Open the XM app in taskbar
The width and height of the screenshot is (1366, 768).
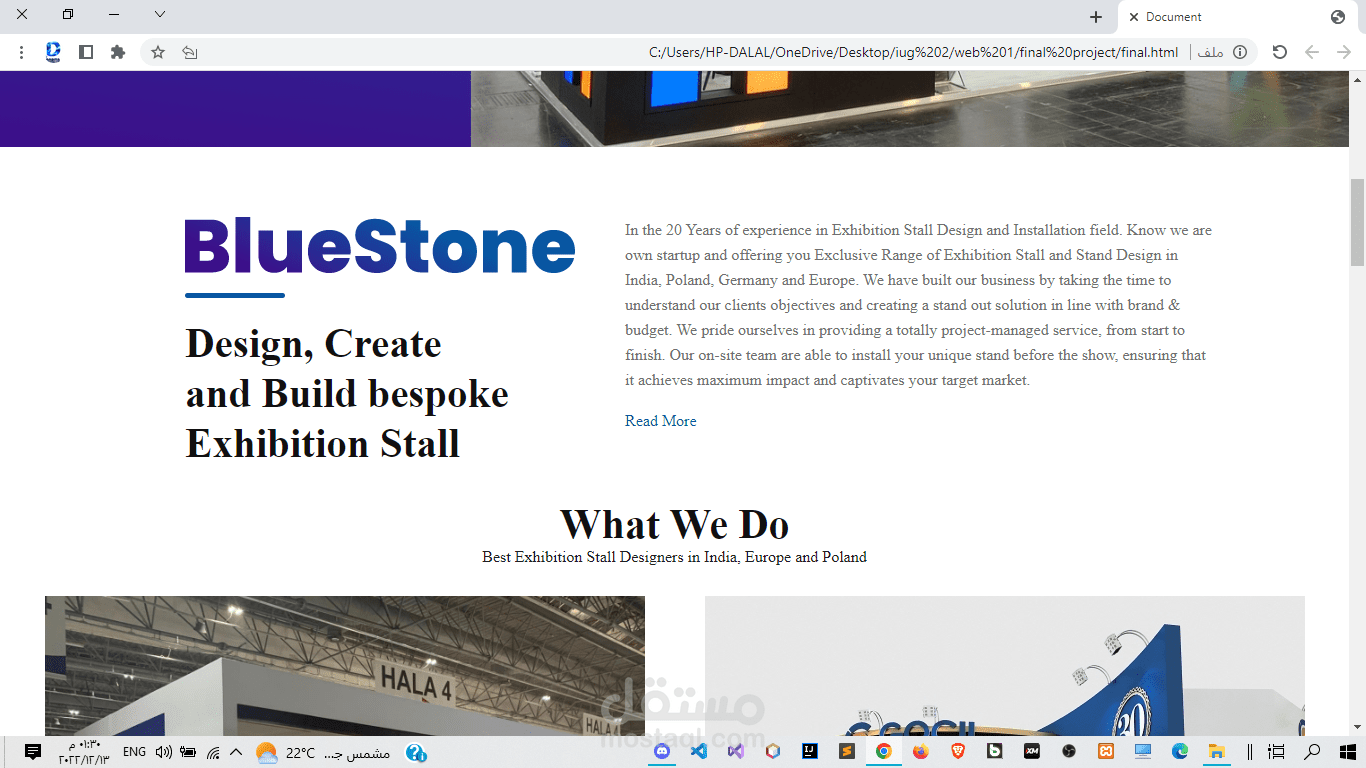point(1032,751)
